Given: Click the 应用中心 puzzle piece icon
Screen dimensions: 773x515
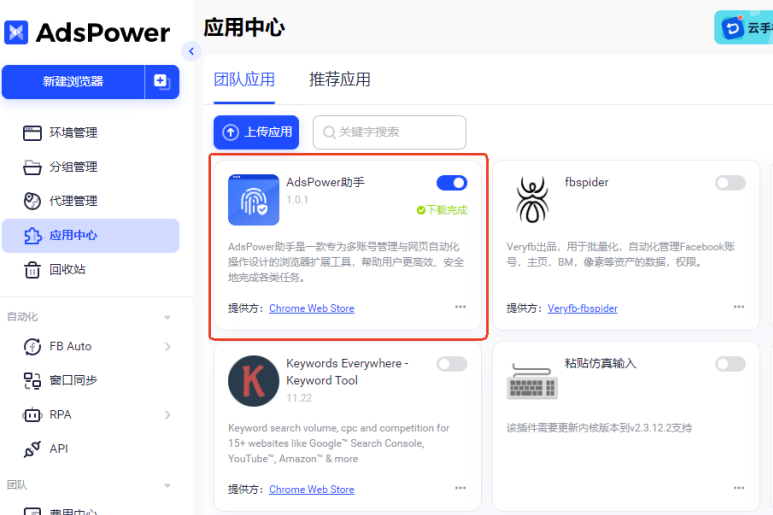Looking at the screenshot, I should [33, 236].
